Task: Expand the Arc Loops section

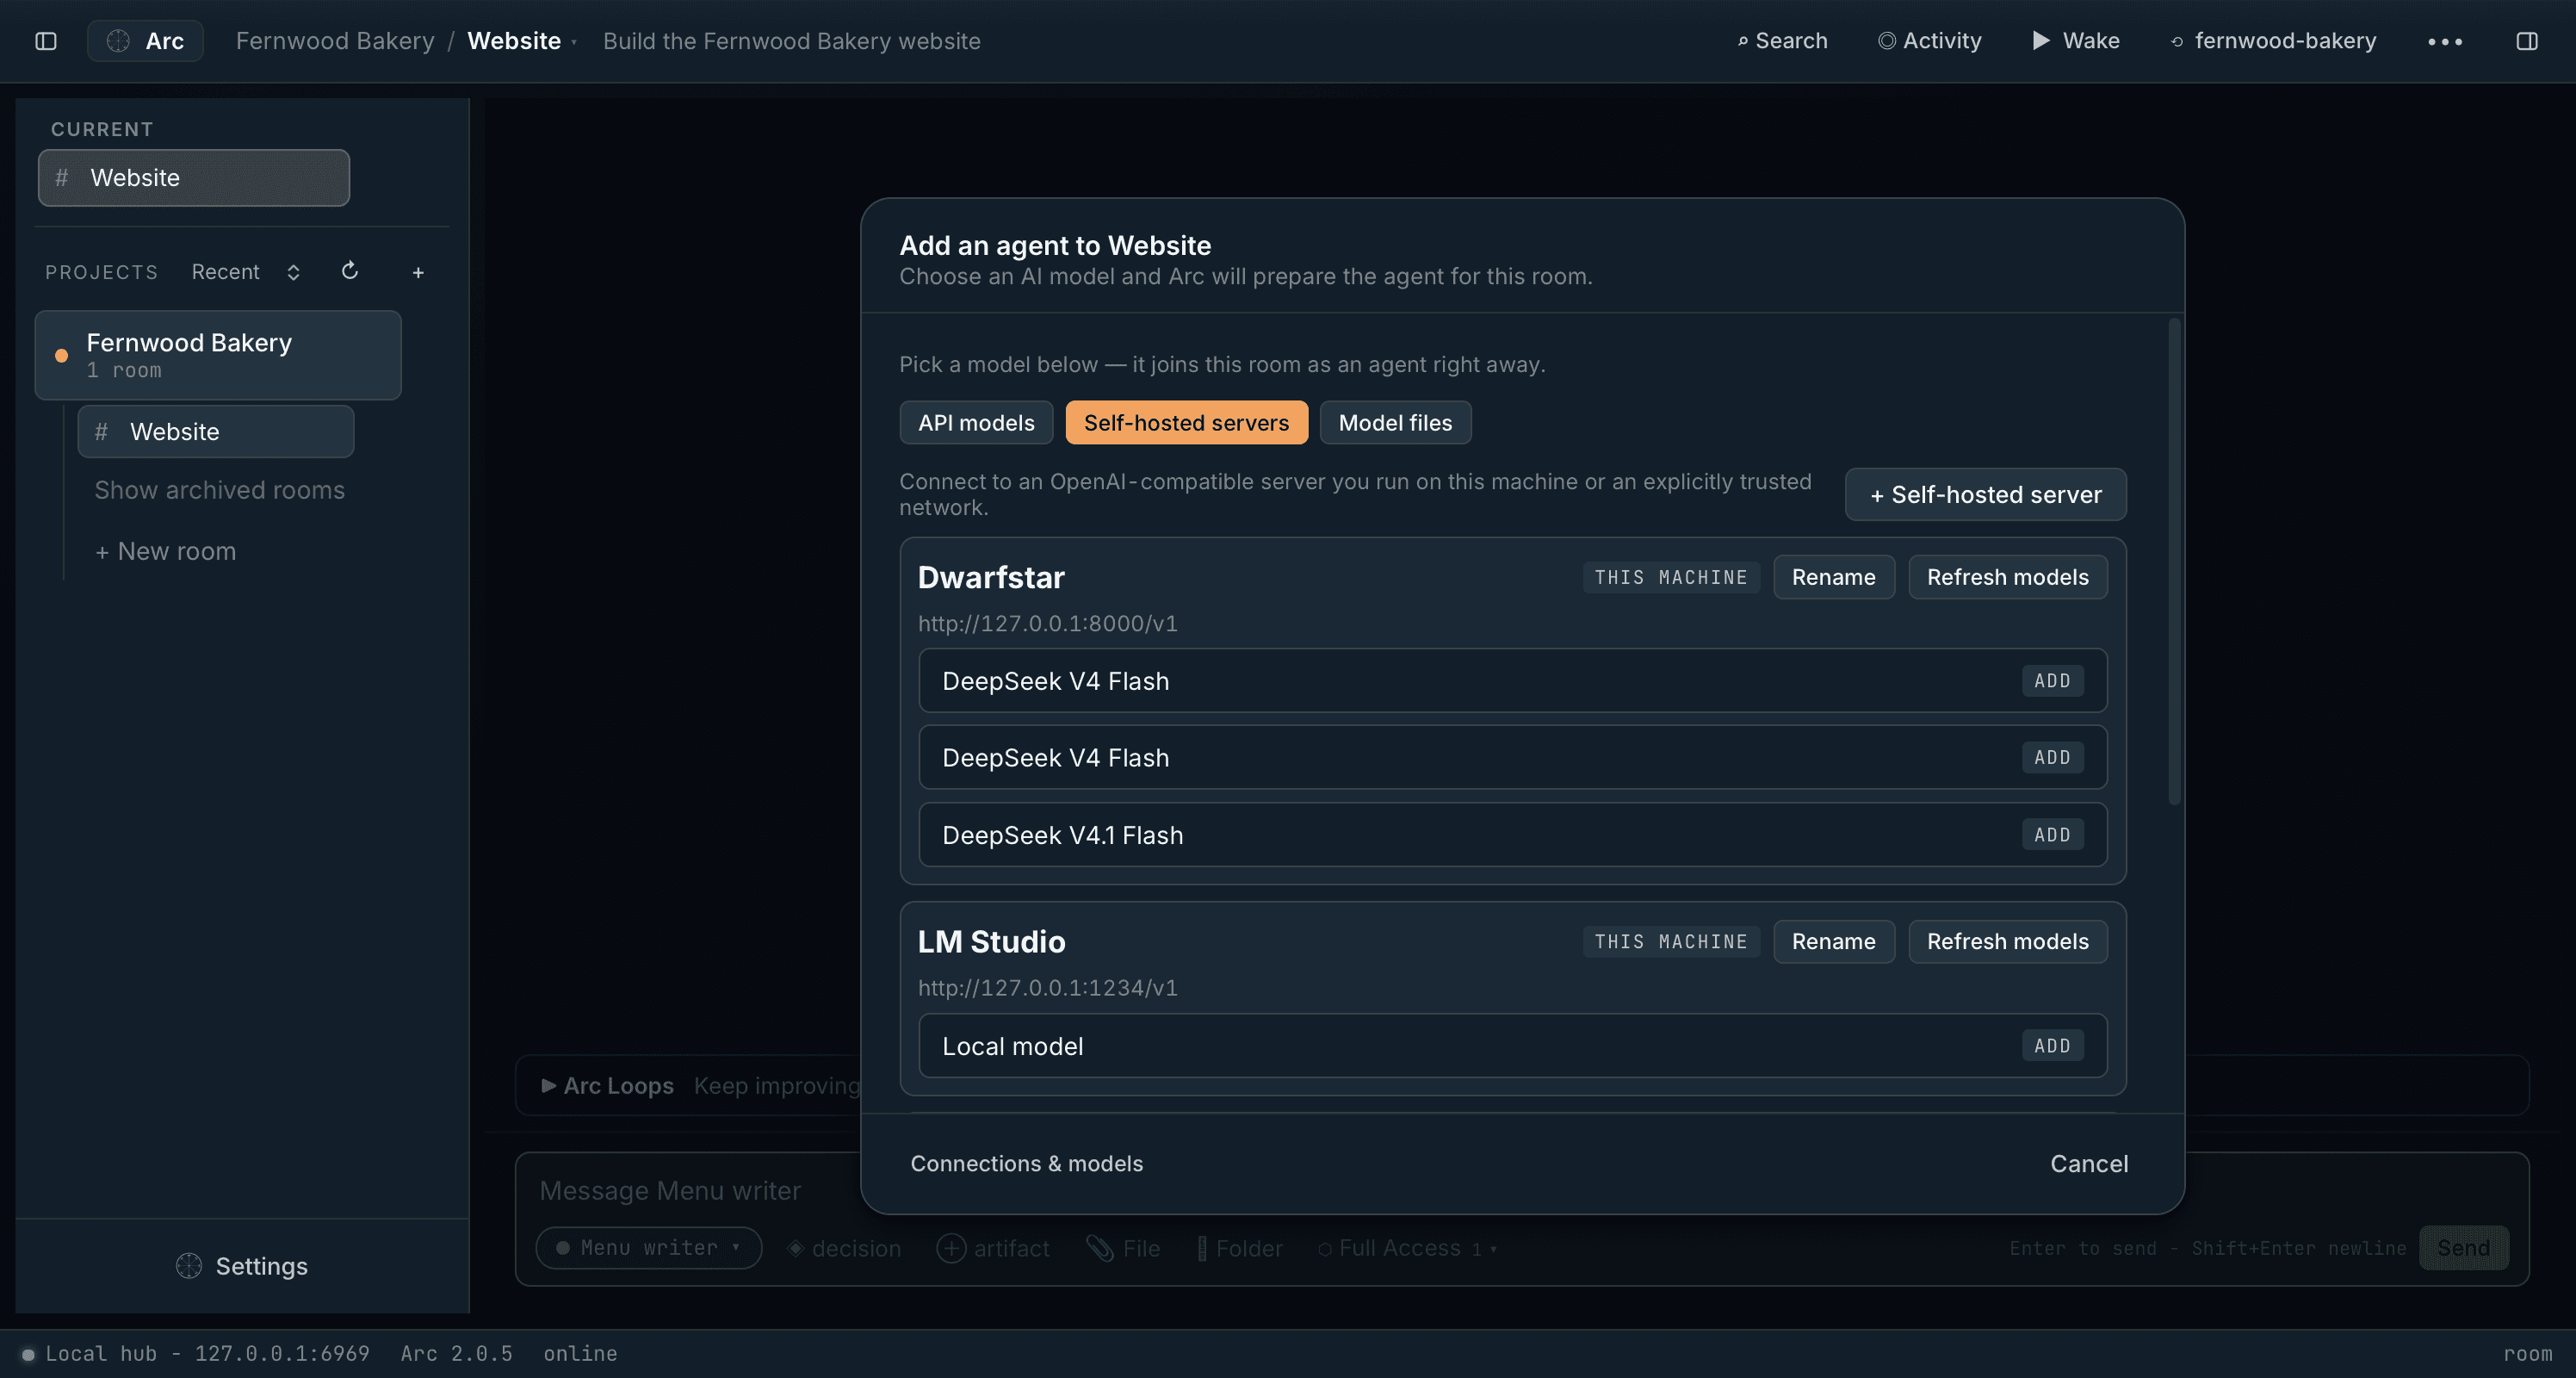Action: click(x=607, y=1085)
